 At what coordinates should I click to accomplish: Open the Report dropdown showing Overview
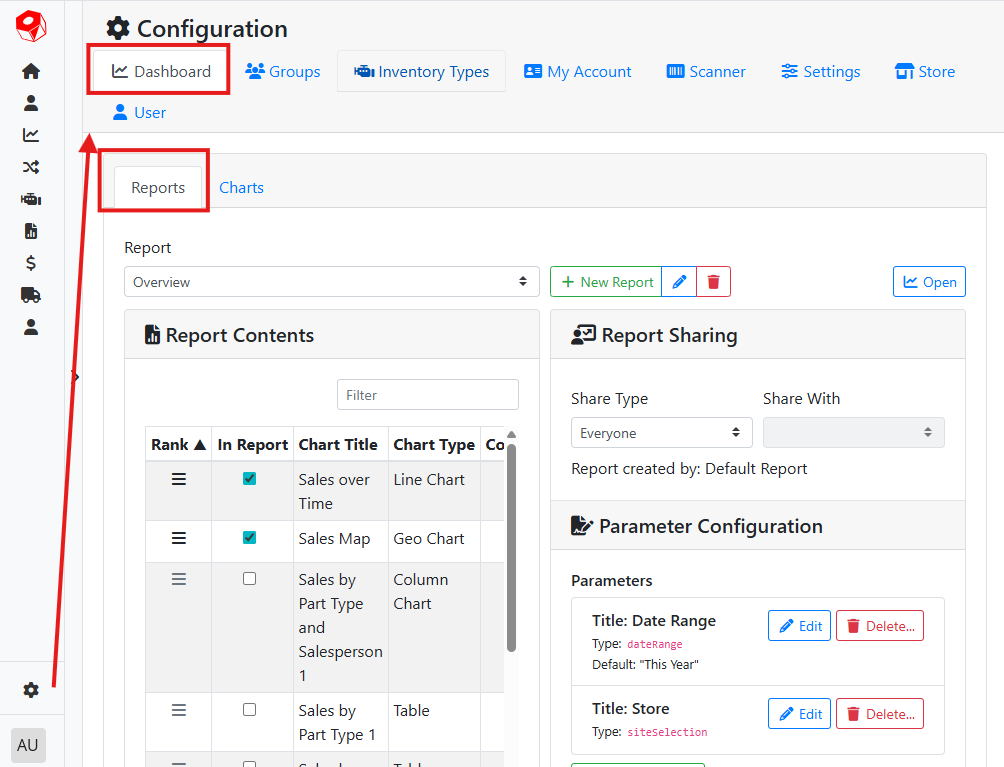pos(331,282)
